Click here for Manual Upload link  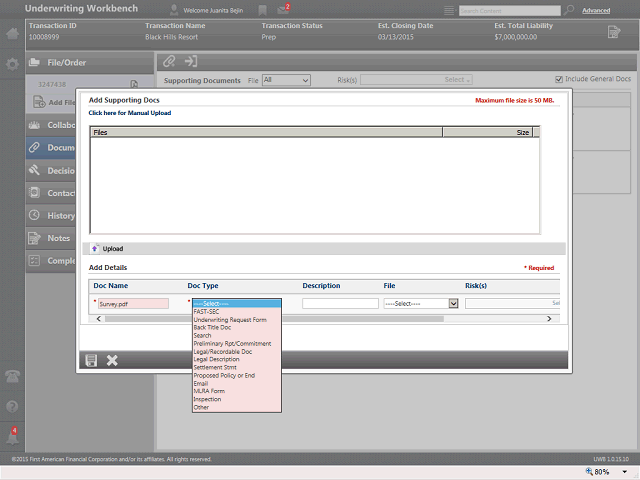130,113
